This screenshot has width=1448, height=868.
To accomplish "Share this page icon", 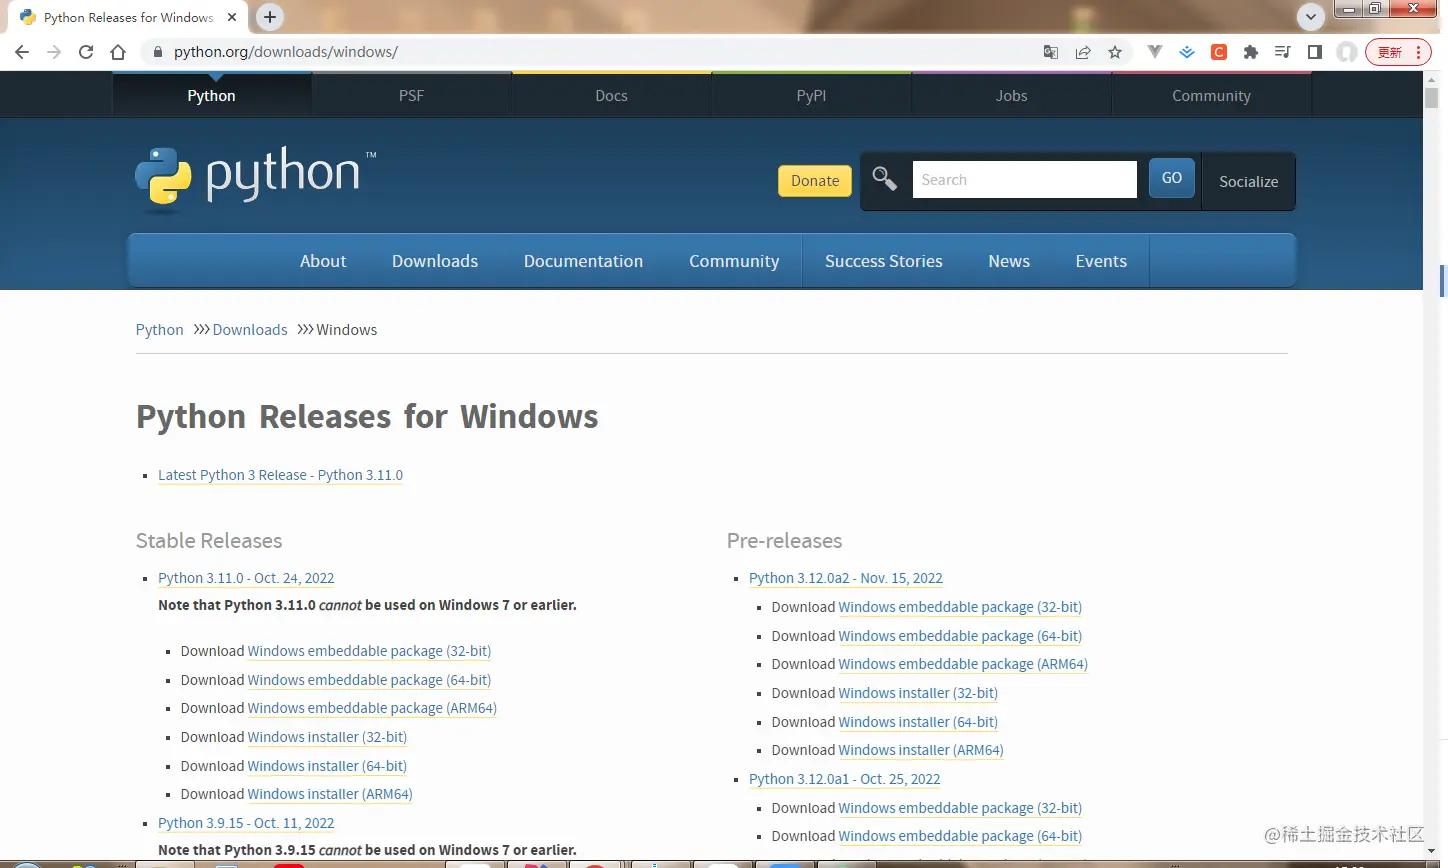I will (1083, 52).
